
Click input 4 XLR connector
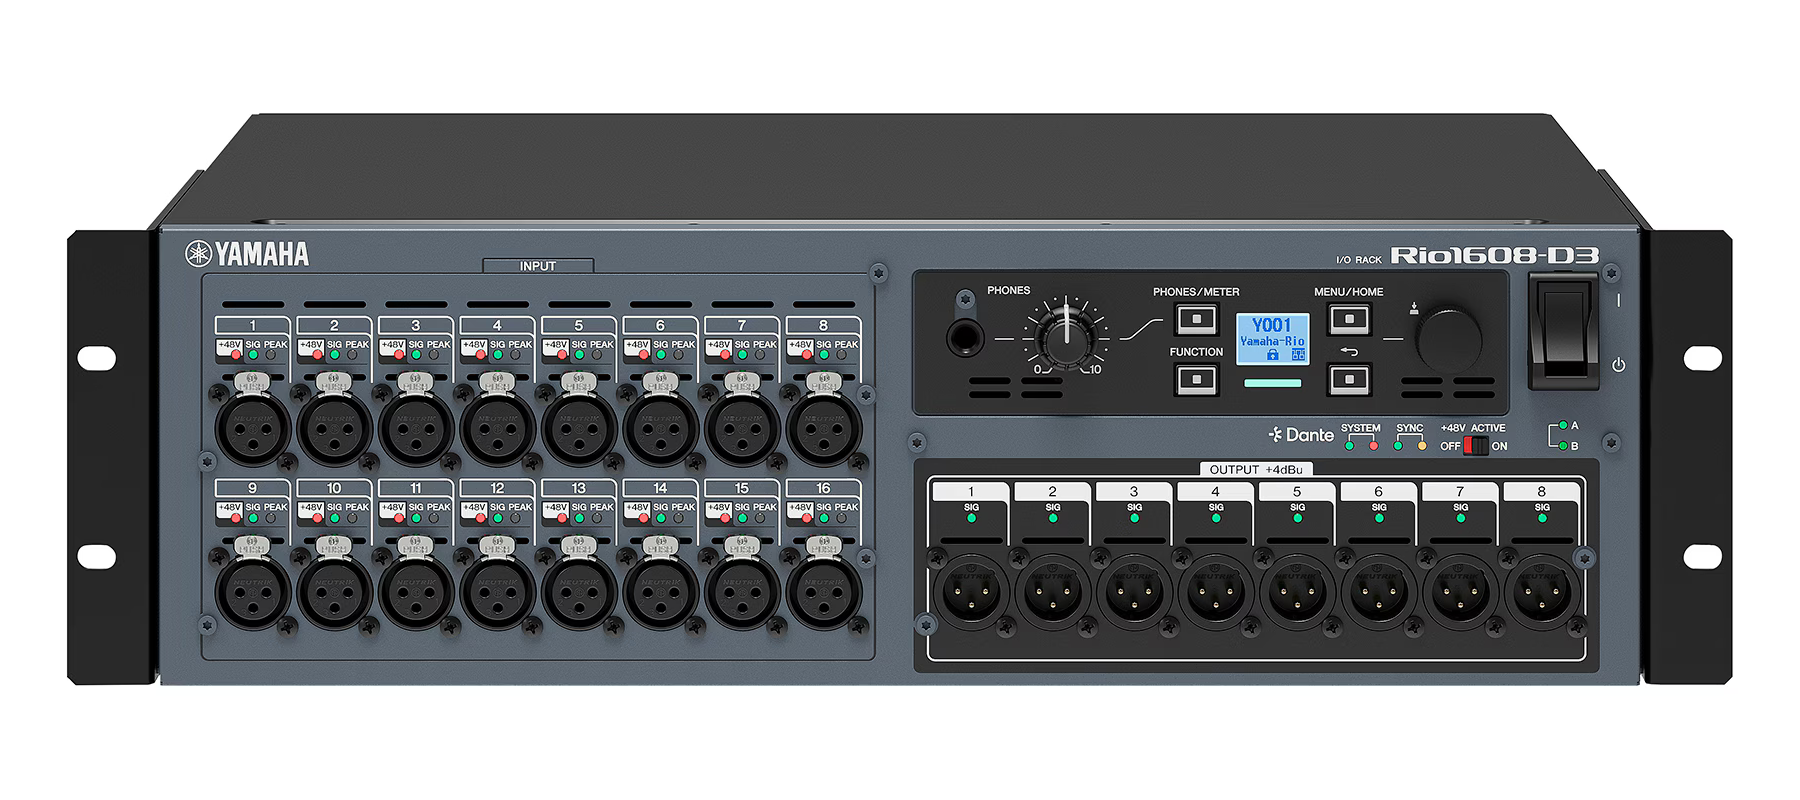pyautogui.click(x=497, y=429)
